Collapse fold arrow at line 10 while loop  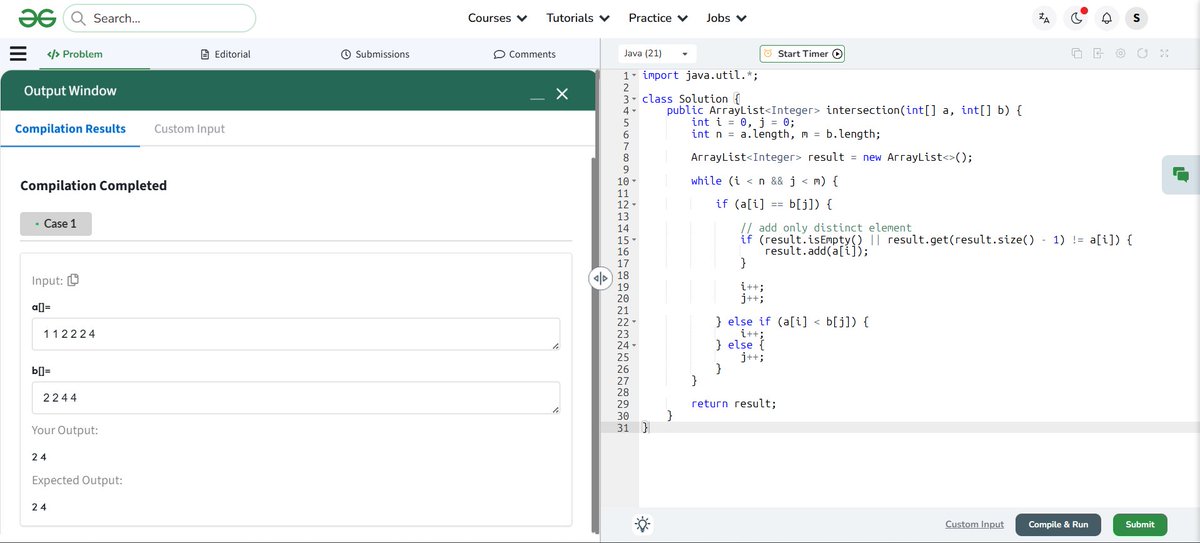(634, 182)
